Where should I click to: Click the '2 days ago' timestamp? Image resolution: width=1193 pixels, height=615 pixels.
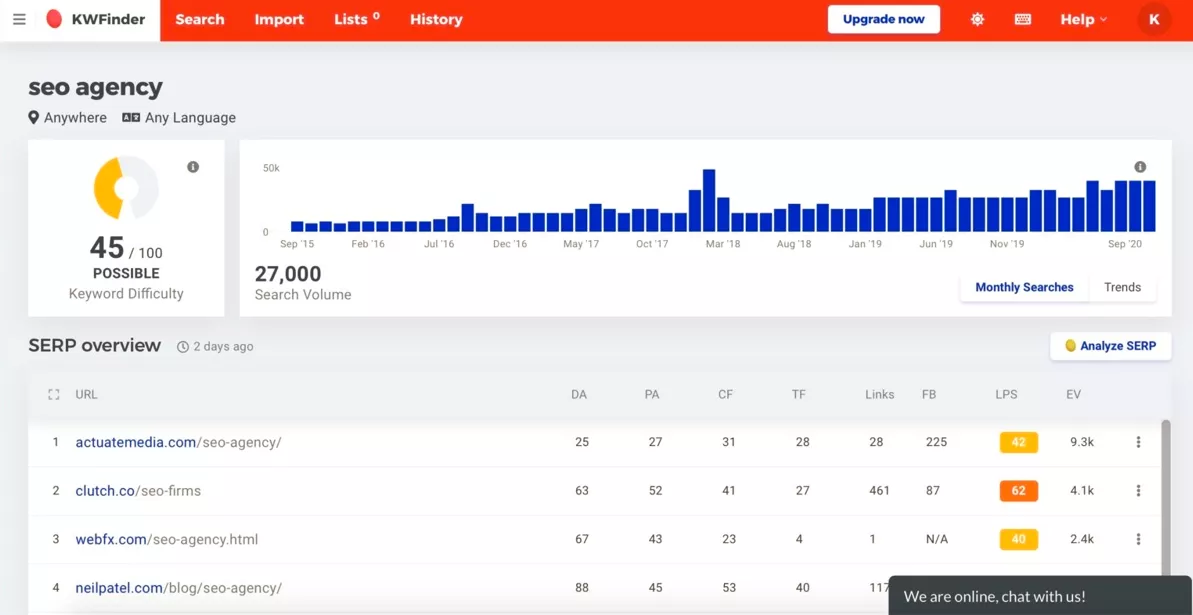pos(223,347)
